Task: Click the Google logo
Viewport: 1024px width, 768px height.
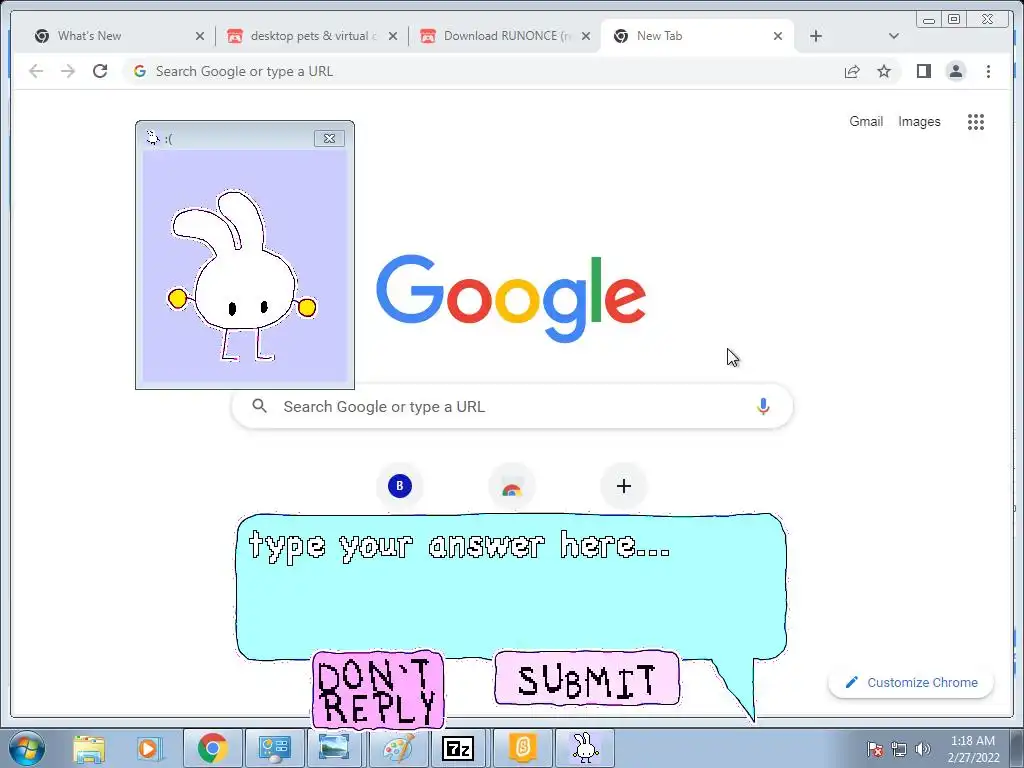Action: [511, 297]
